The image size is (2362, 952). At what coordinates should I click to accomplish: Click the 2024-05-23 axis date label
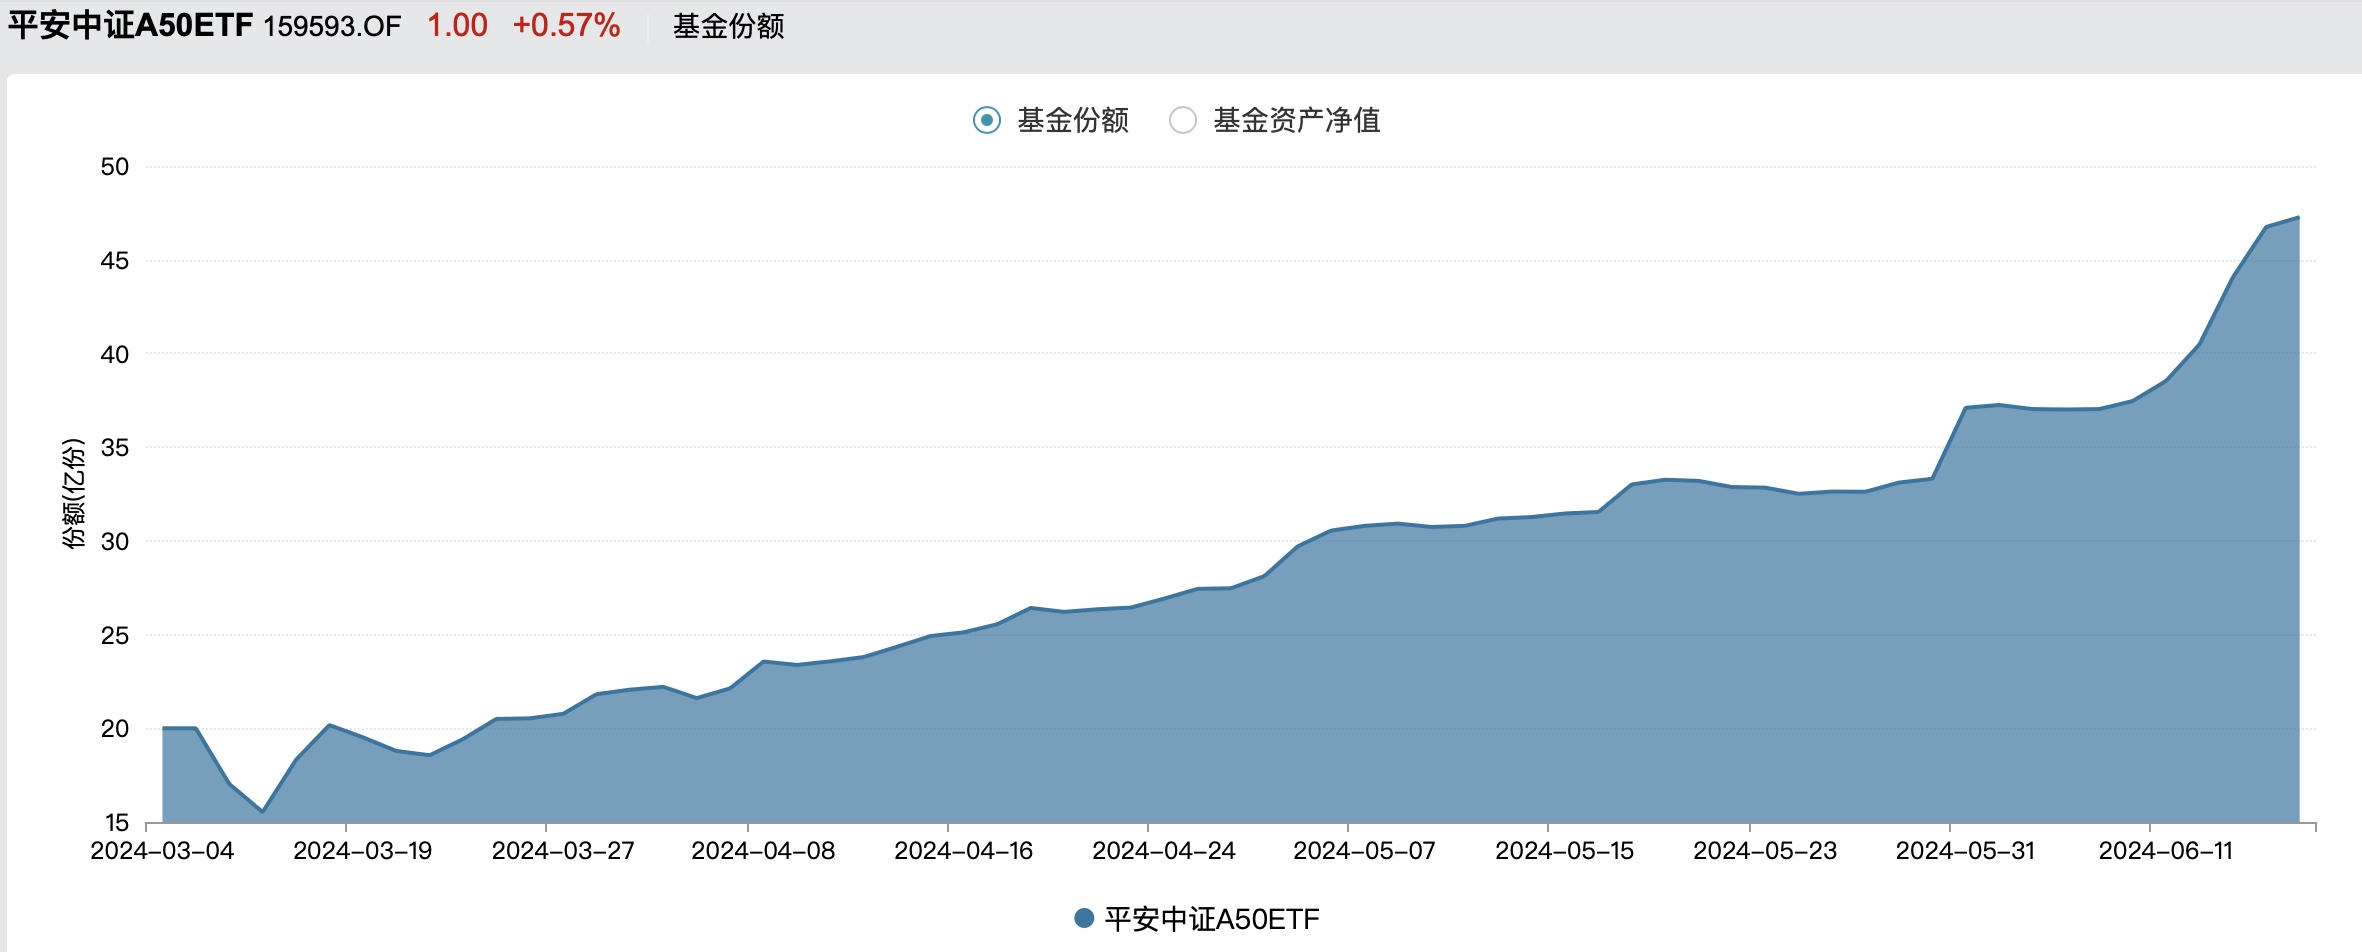click(x=1765, y=851)
